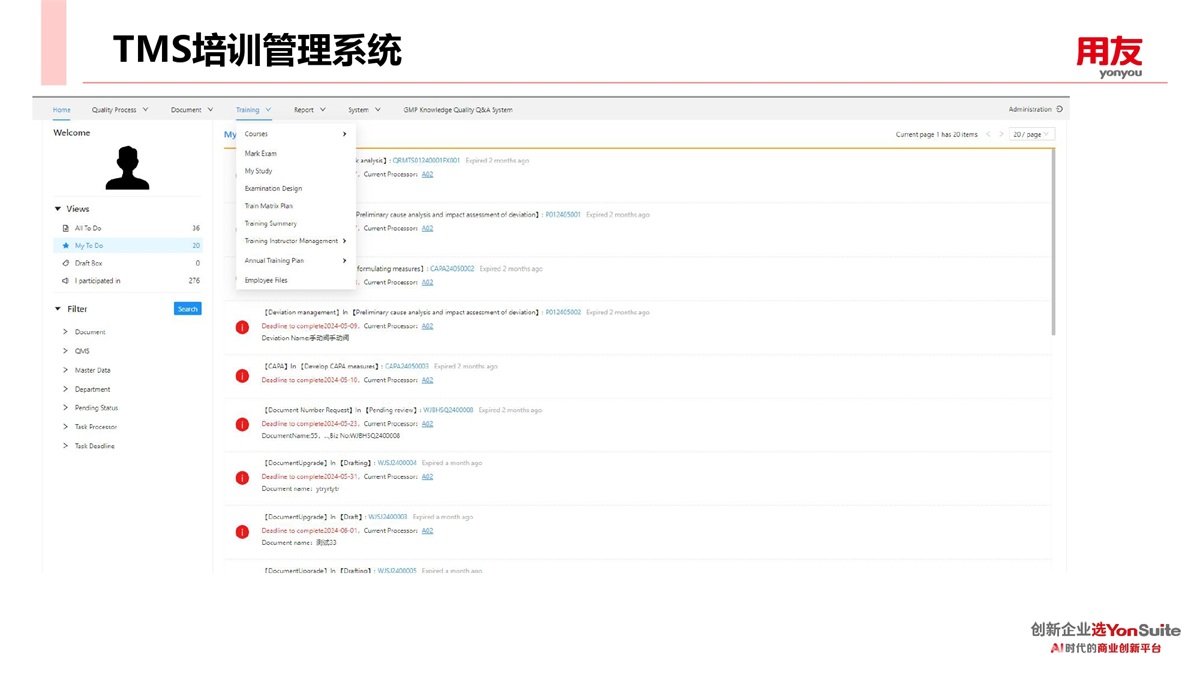This screenshot has height=675, width=1200.
Task: Click the logout icon next to Administration
Action: 1060,110
